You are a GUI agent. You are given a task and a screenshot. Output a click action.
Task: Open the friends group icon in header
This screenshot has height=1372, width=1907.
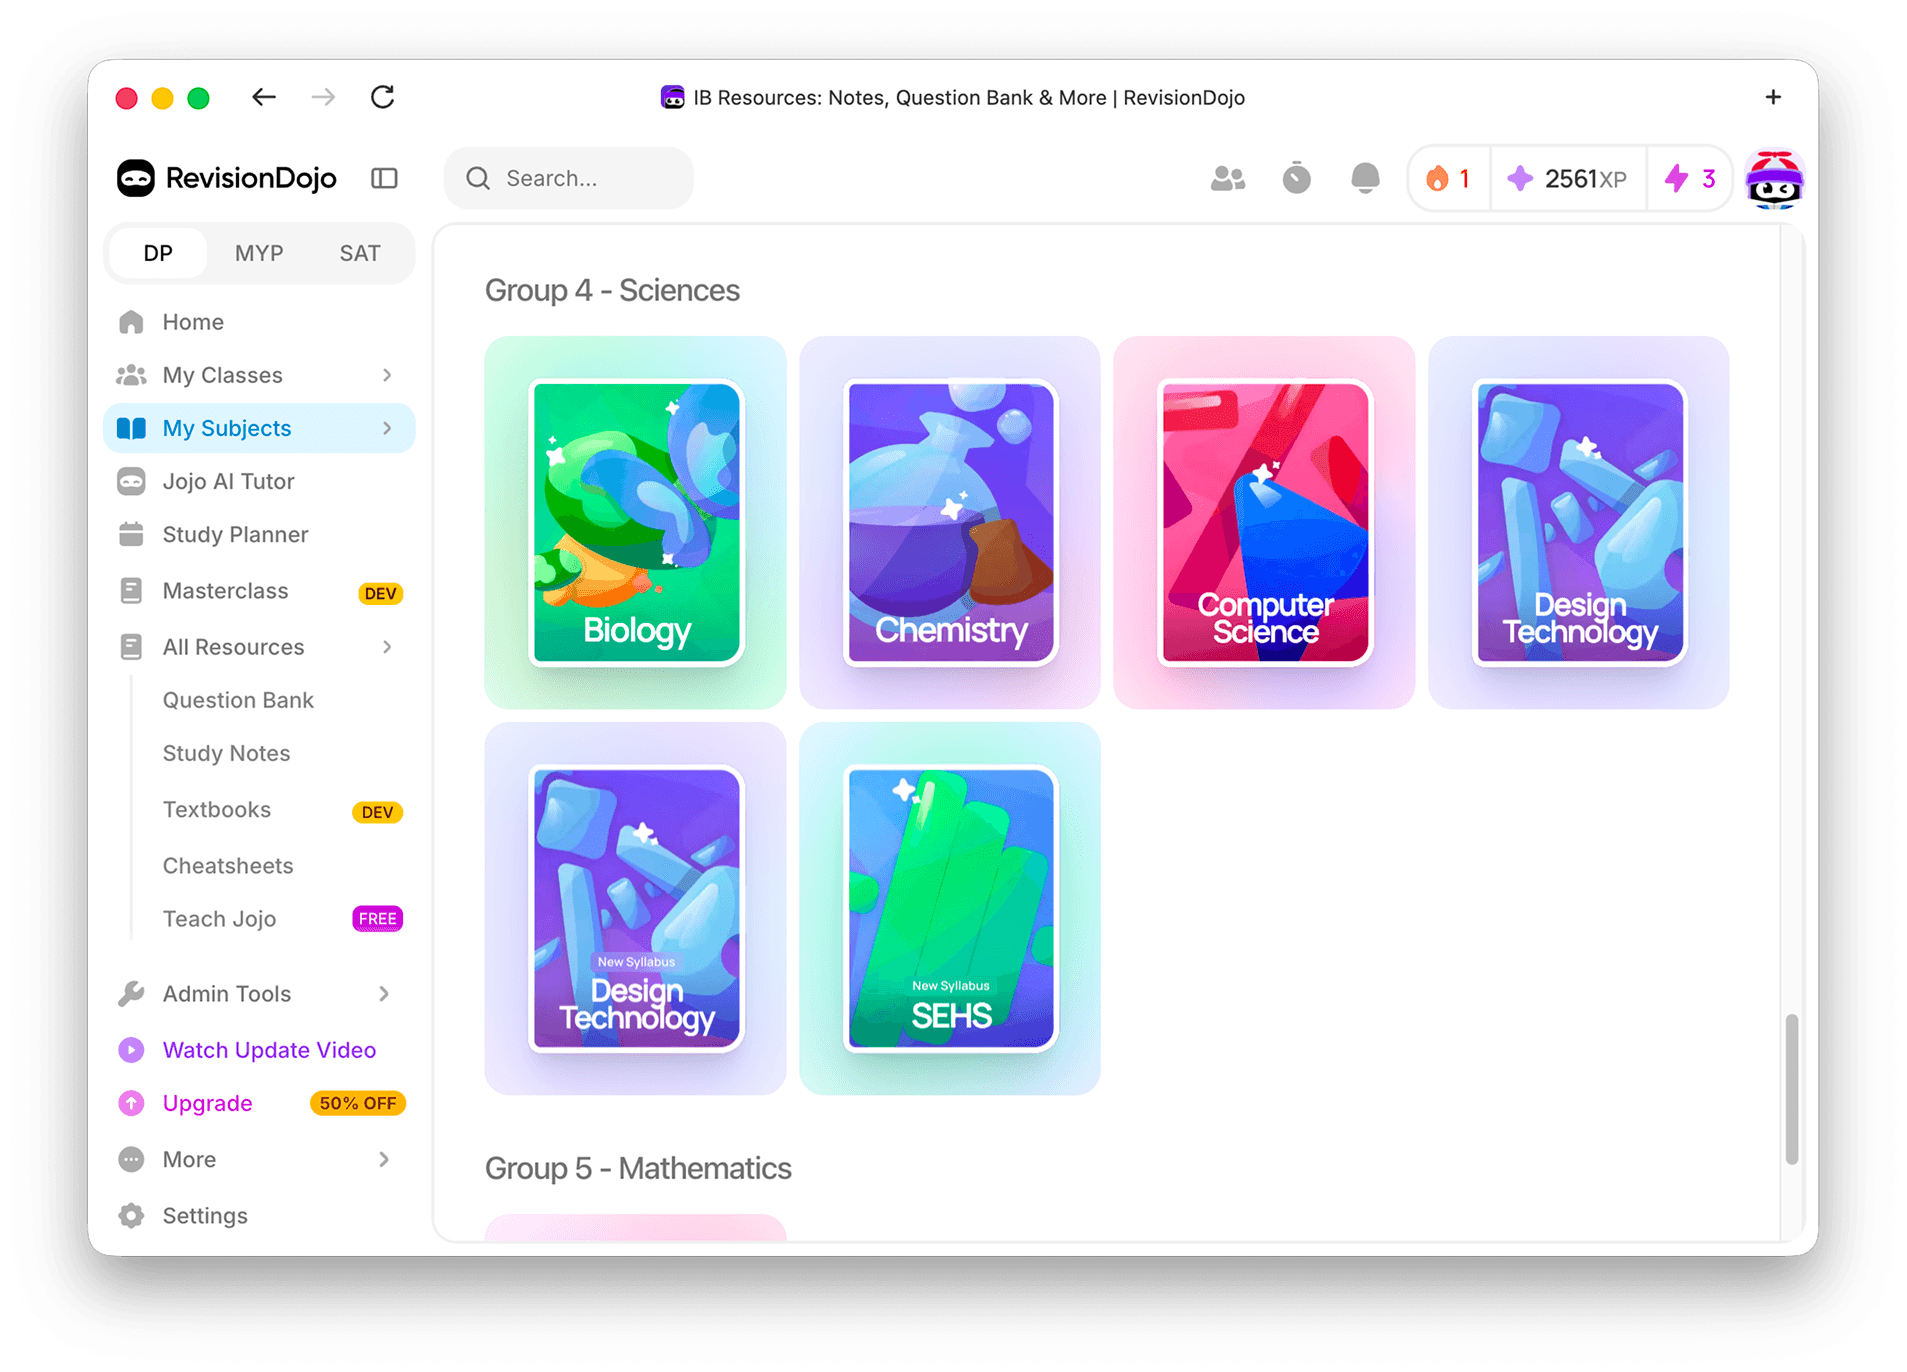(x=1228, y=178)
